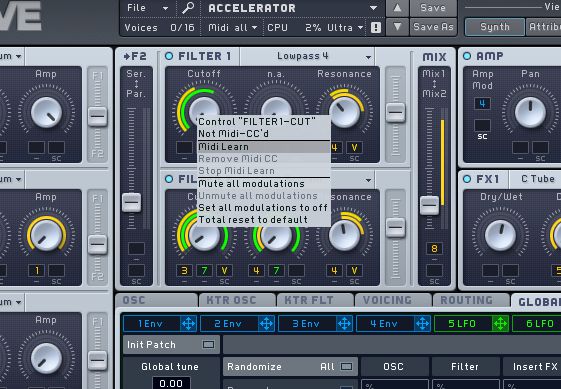Click the move icon on 1 Env
This screenshot has height=389, width=561.
click(188, 324)
